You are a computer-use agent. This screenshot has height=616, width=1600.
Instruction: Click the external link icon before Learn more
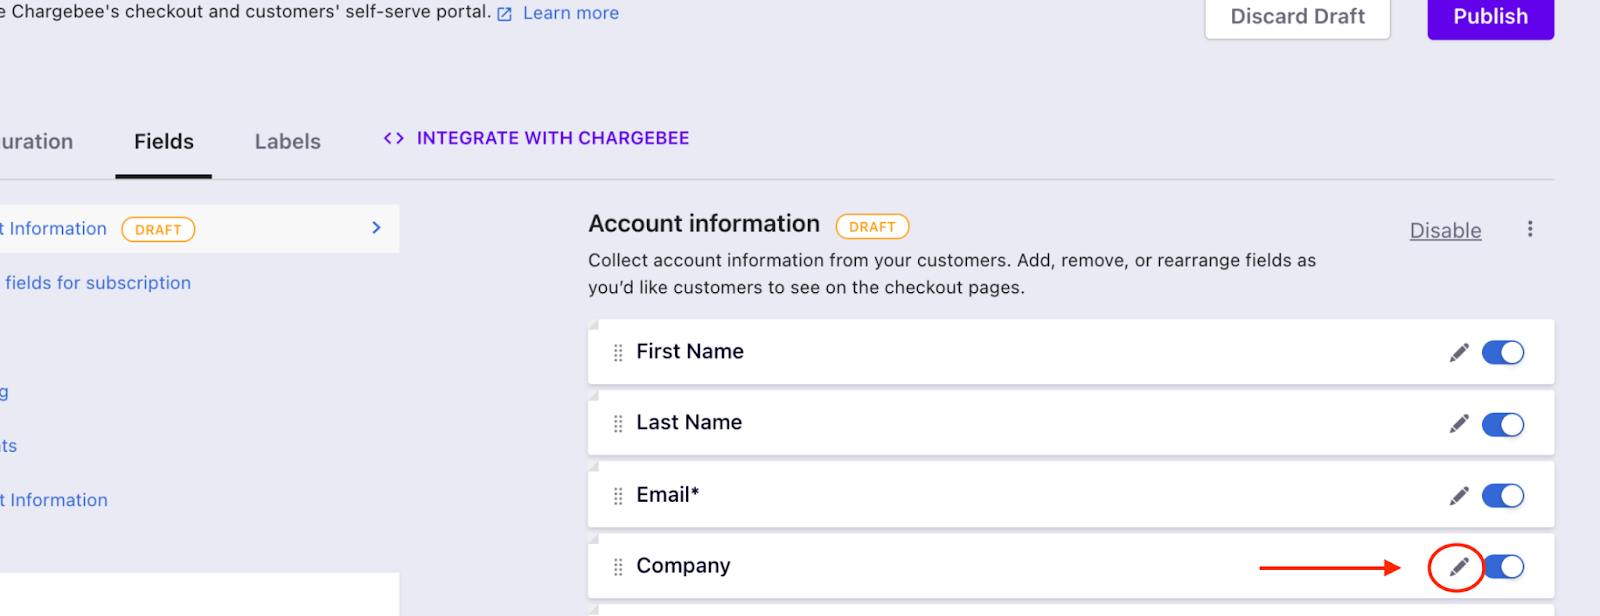coord(505,14)
